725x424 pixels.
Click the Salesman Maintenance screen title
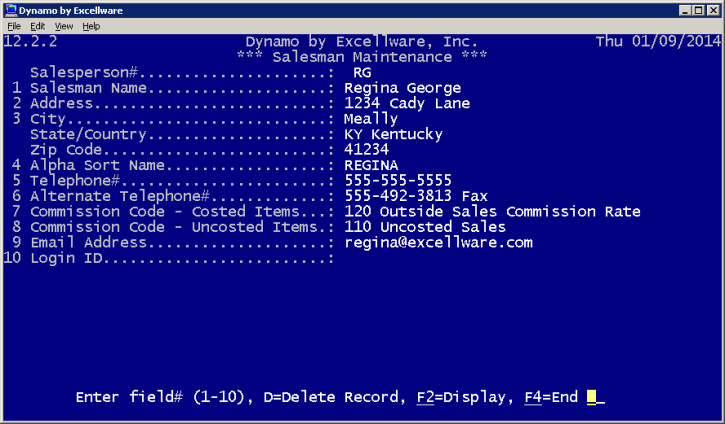tap(362, 57)
